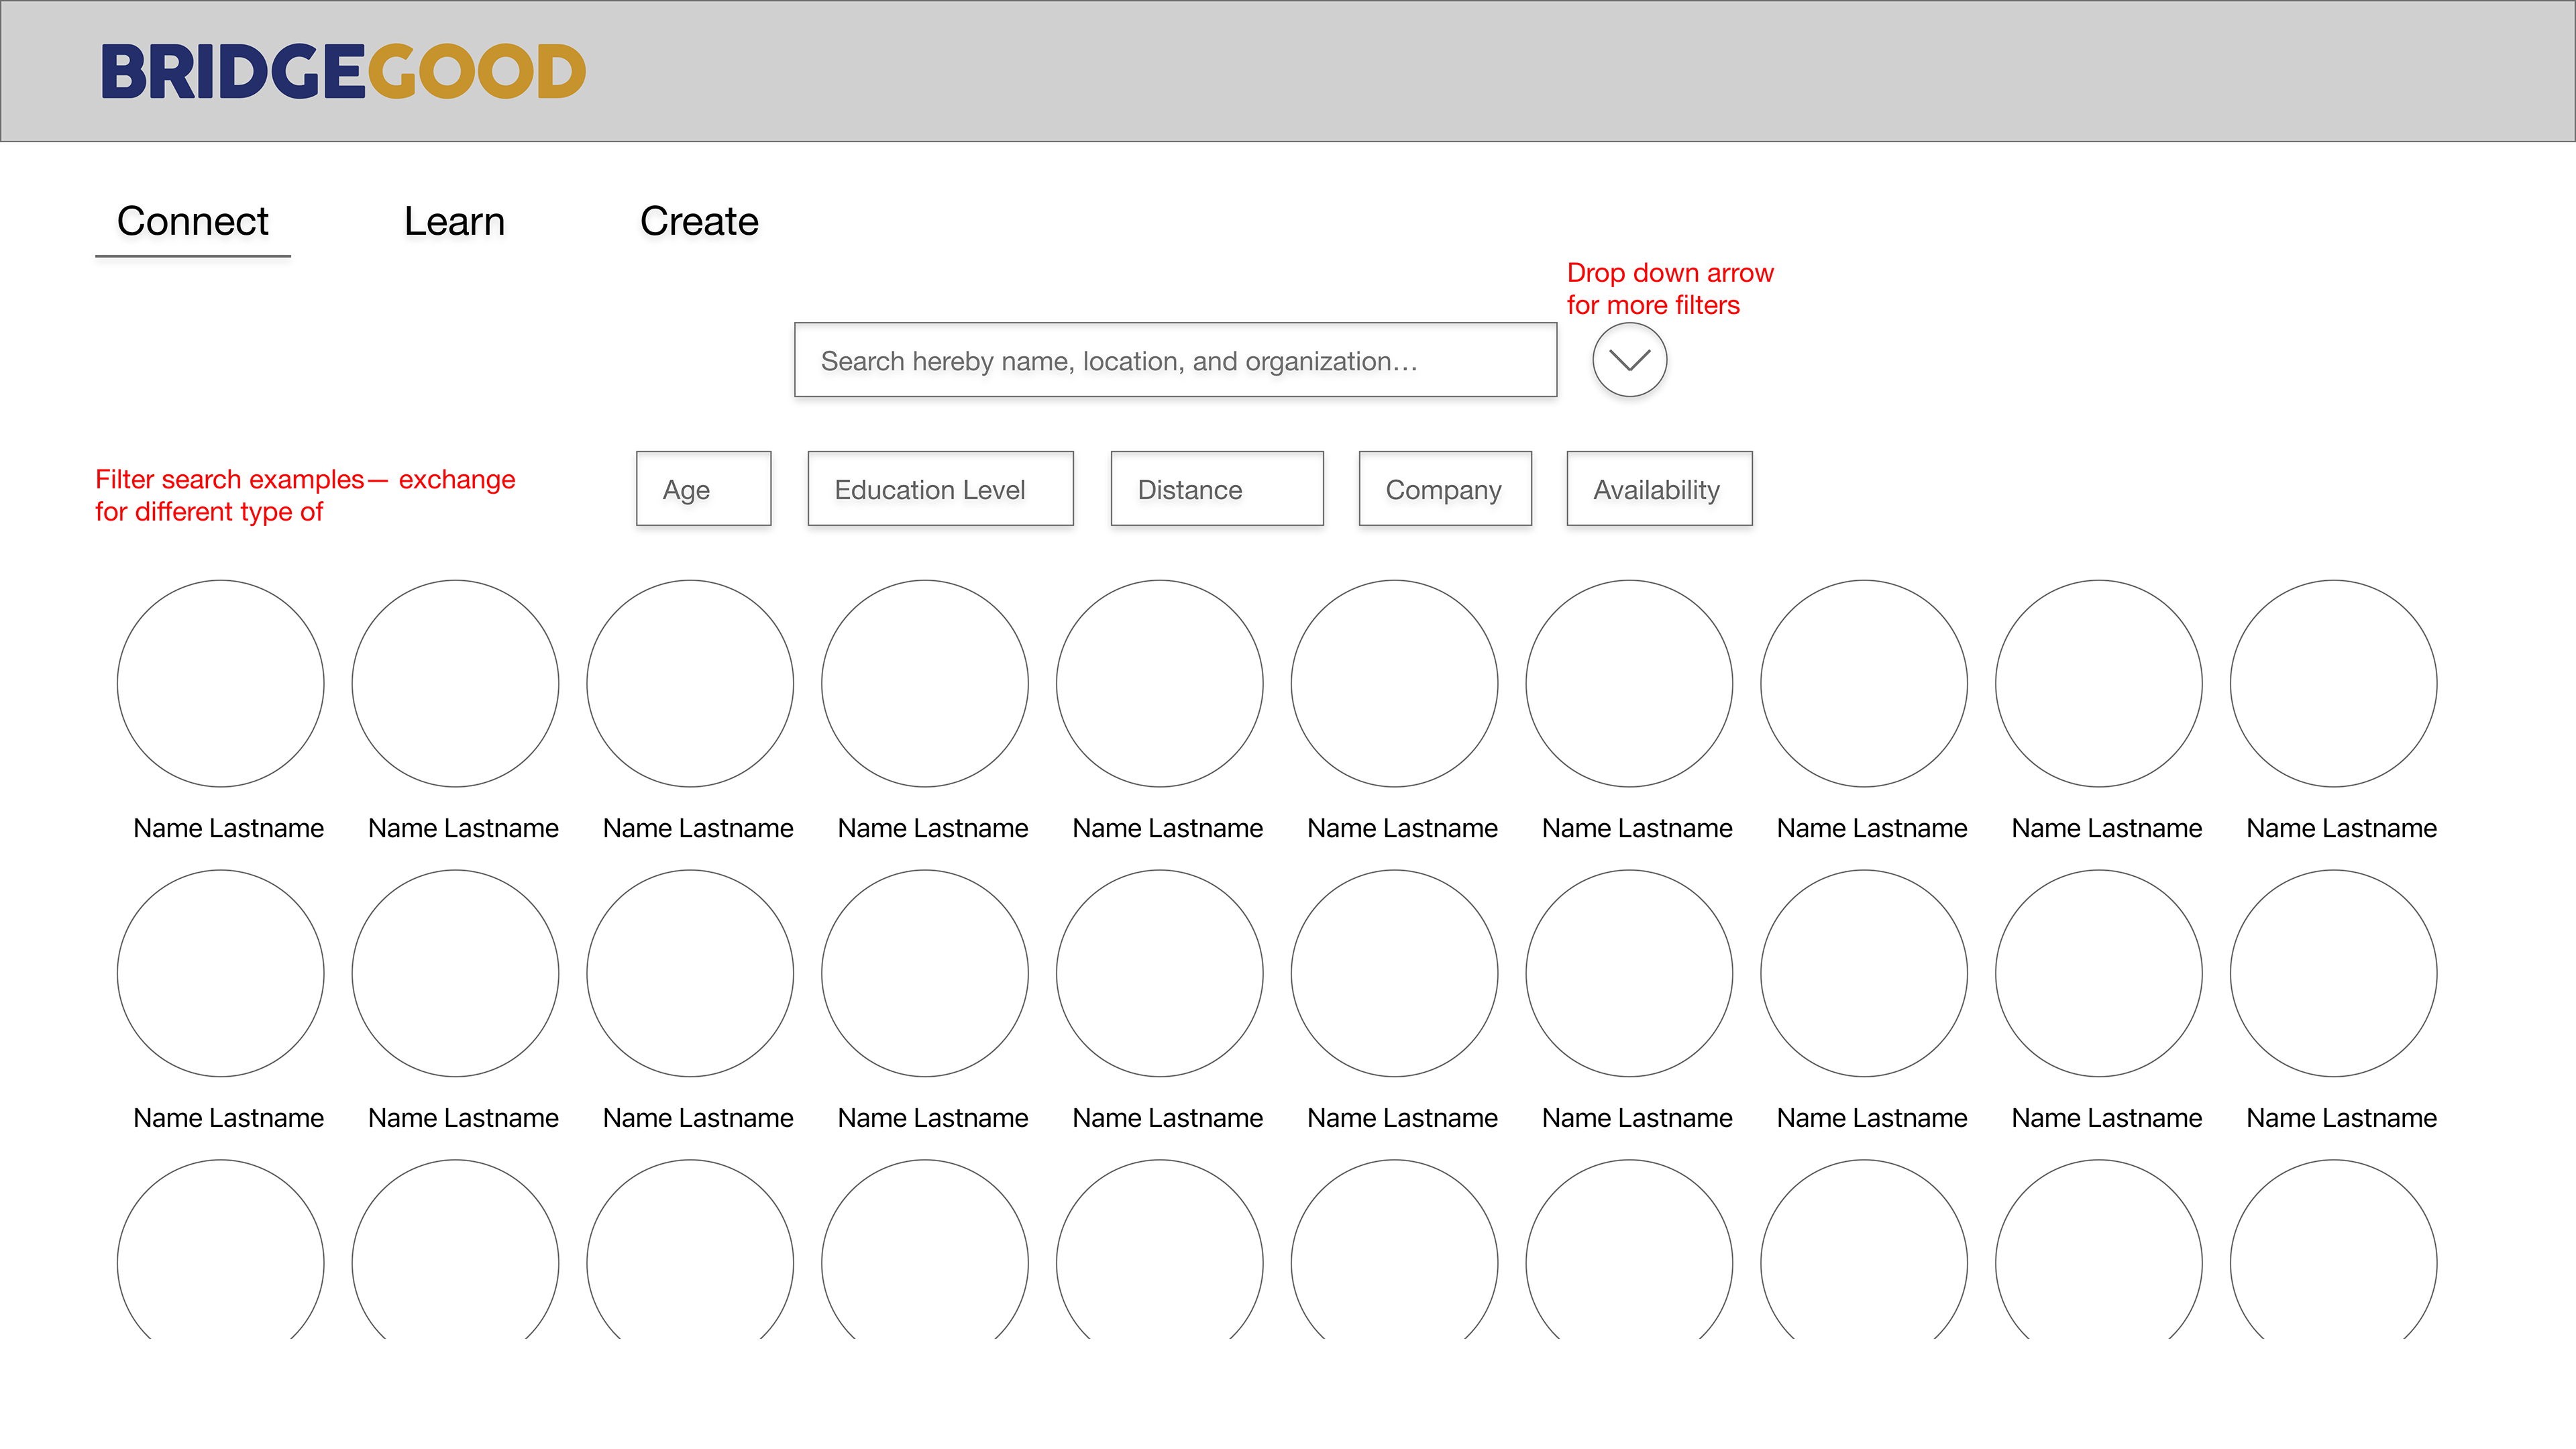Choose the Company filter
2576x1449 pixels.
tap(1444, 489)
